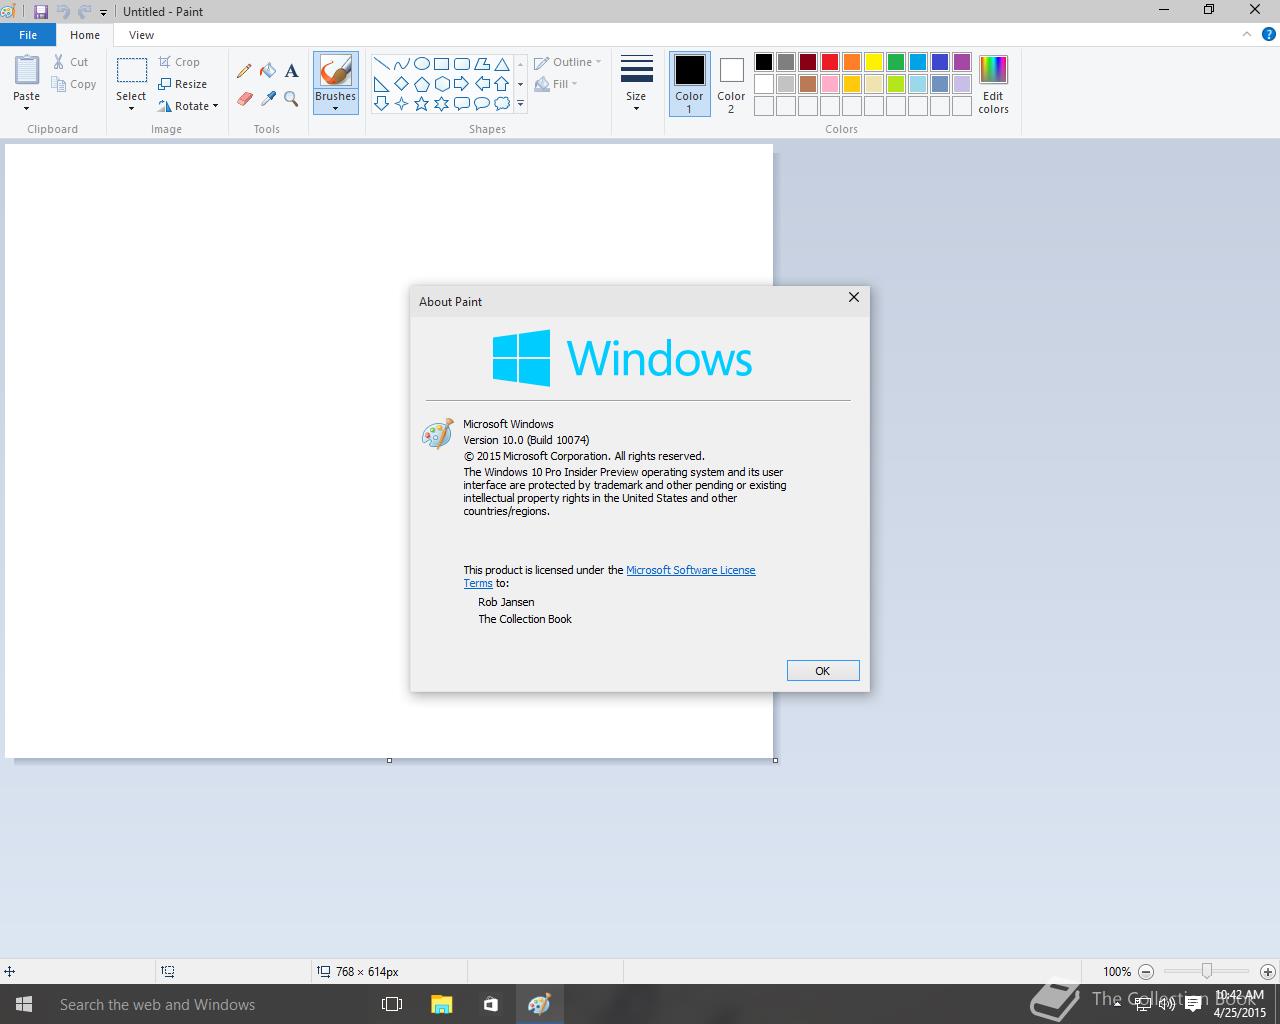Click the taskbar search box
This screenshot has height=1024, width=1280.
tap(208, 1004)
